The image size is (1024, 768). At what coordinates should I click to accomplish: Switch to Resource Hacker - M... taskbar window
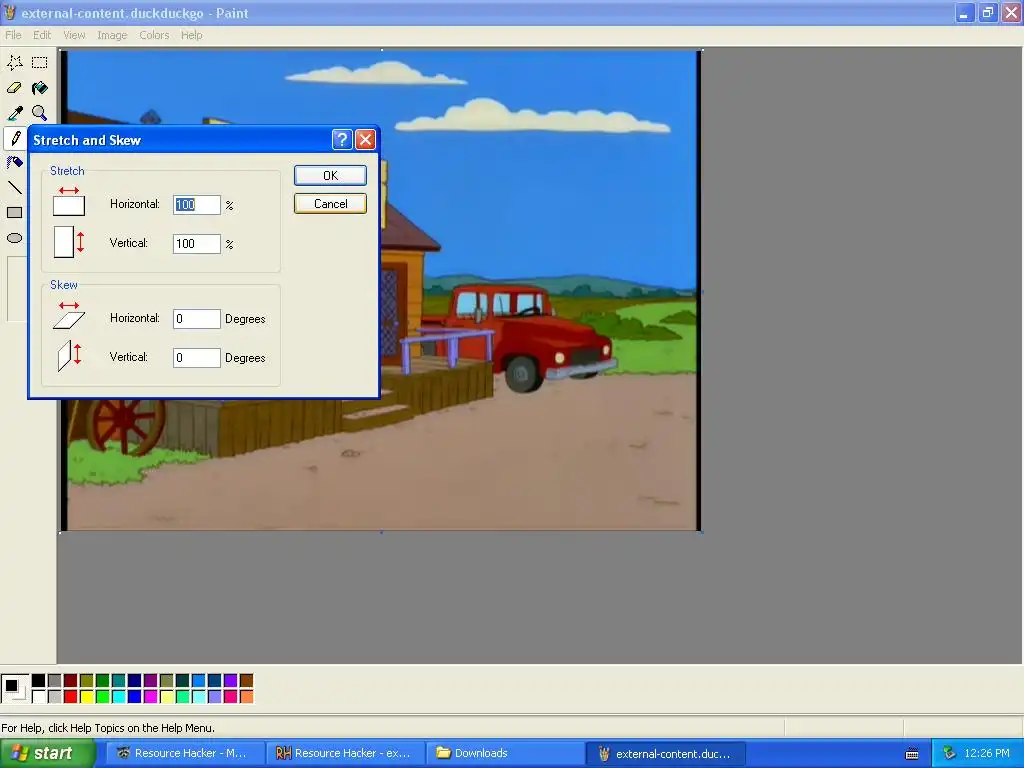(x=185, y=754)
